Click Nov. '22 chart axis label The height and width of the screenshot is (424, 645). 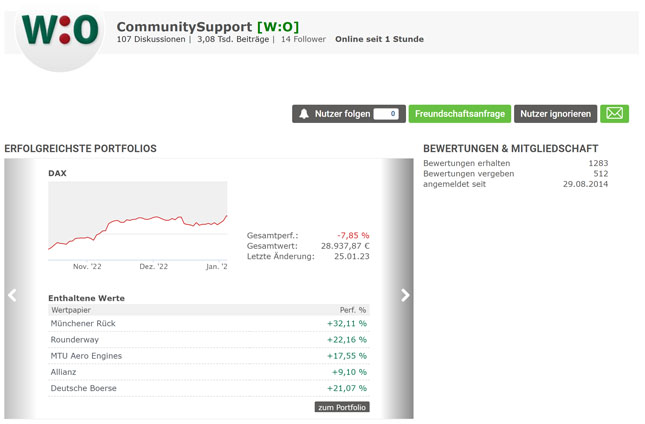87,266
